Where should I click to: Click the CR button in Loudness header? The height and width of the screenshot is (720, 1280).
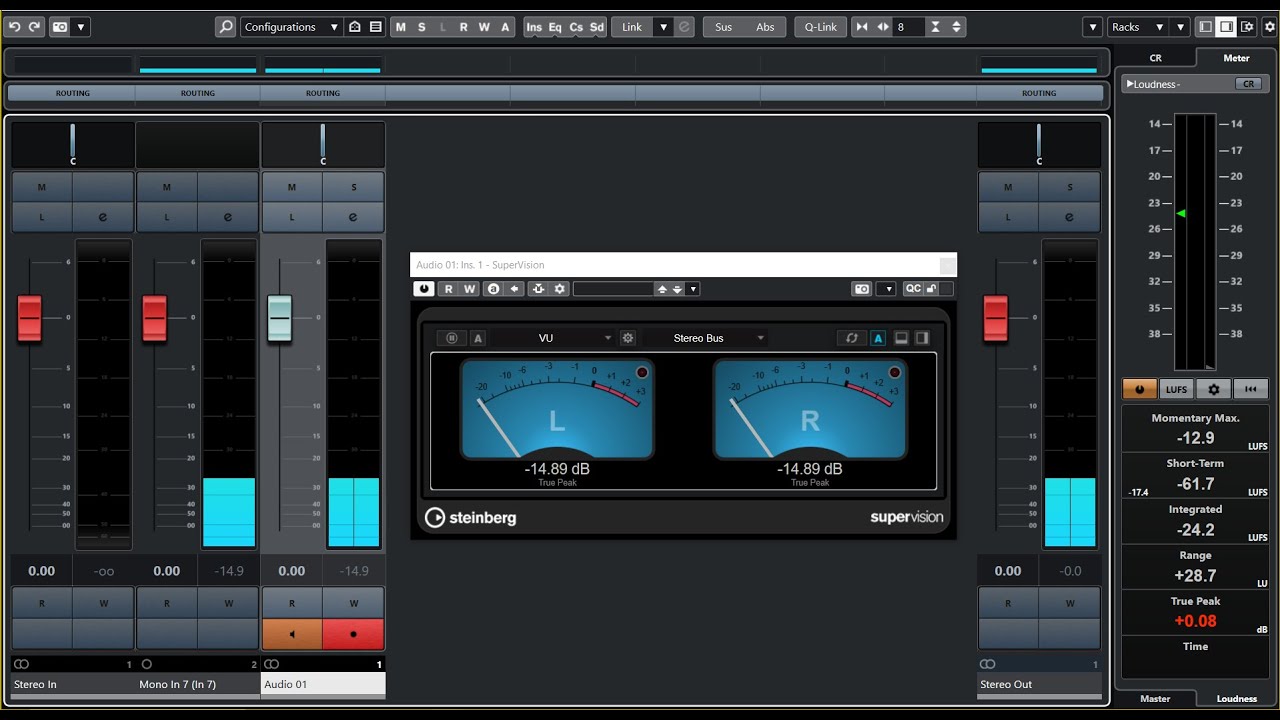[1248, 84]
